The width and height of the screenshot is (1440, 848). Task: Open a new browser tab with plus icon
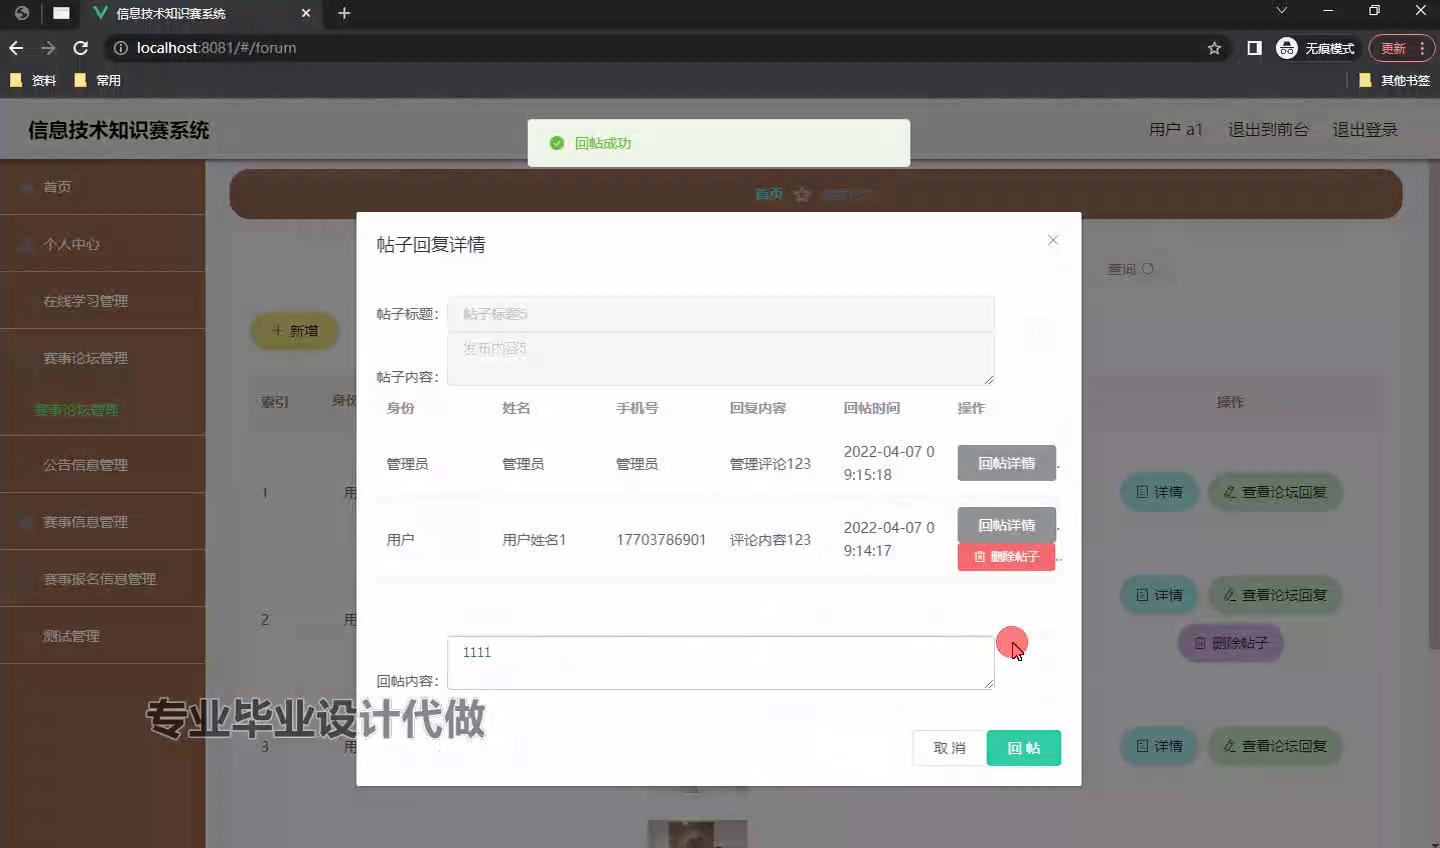pyautogui.click(x=344, y=13)
